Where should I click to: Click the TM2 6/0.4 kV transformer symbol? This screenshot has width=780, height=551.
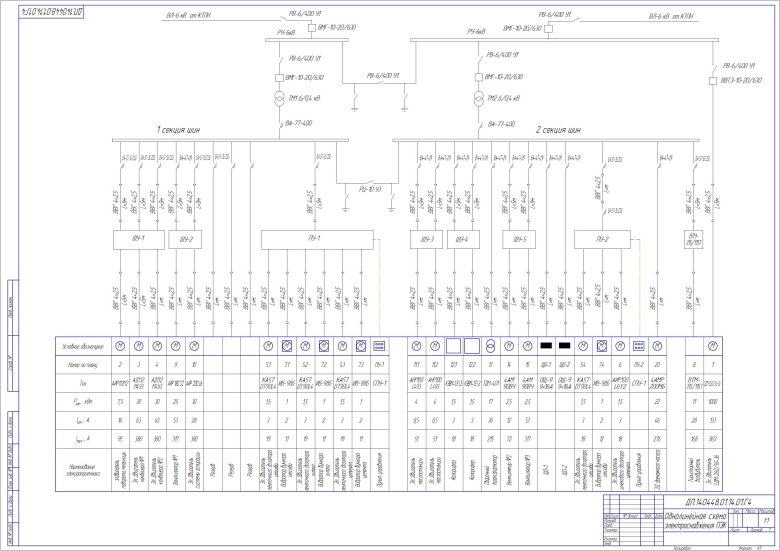point(481,99)
